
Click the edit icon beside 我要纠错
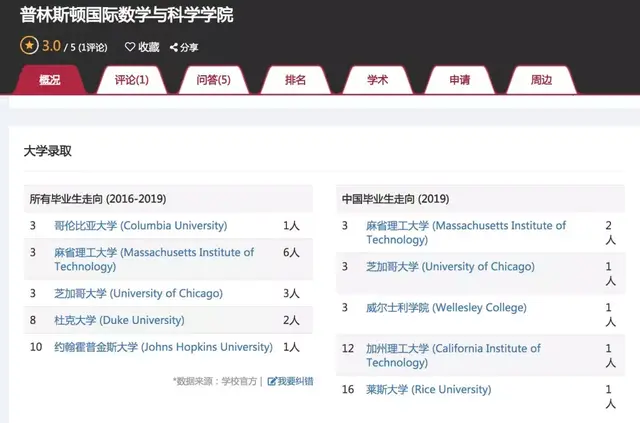coord(272,381)
